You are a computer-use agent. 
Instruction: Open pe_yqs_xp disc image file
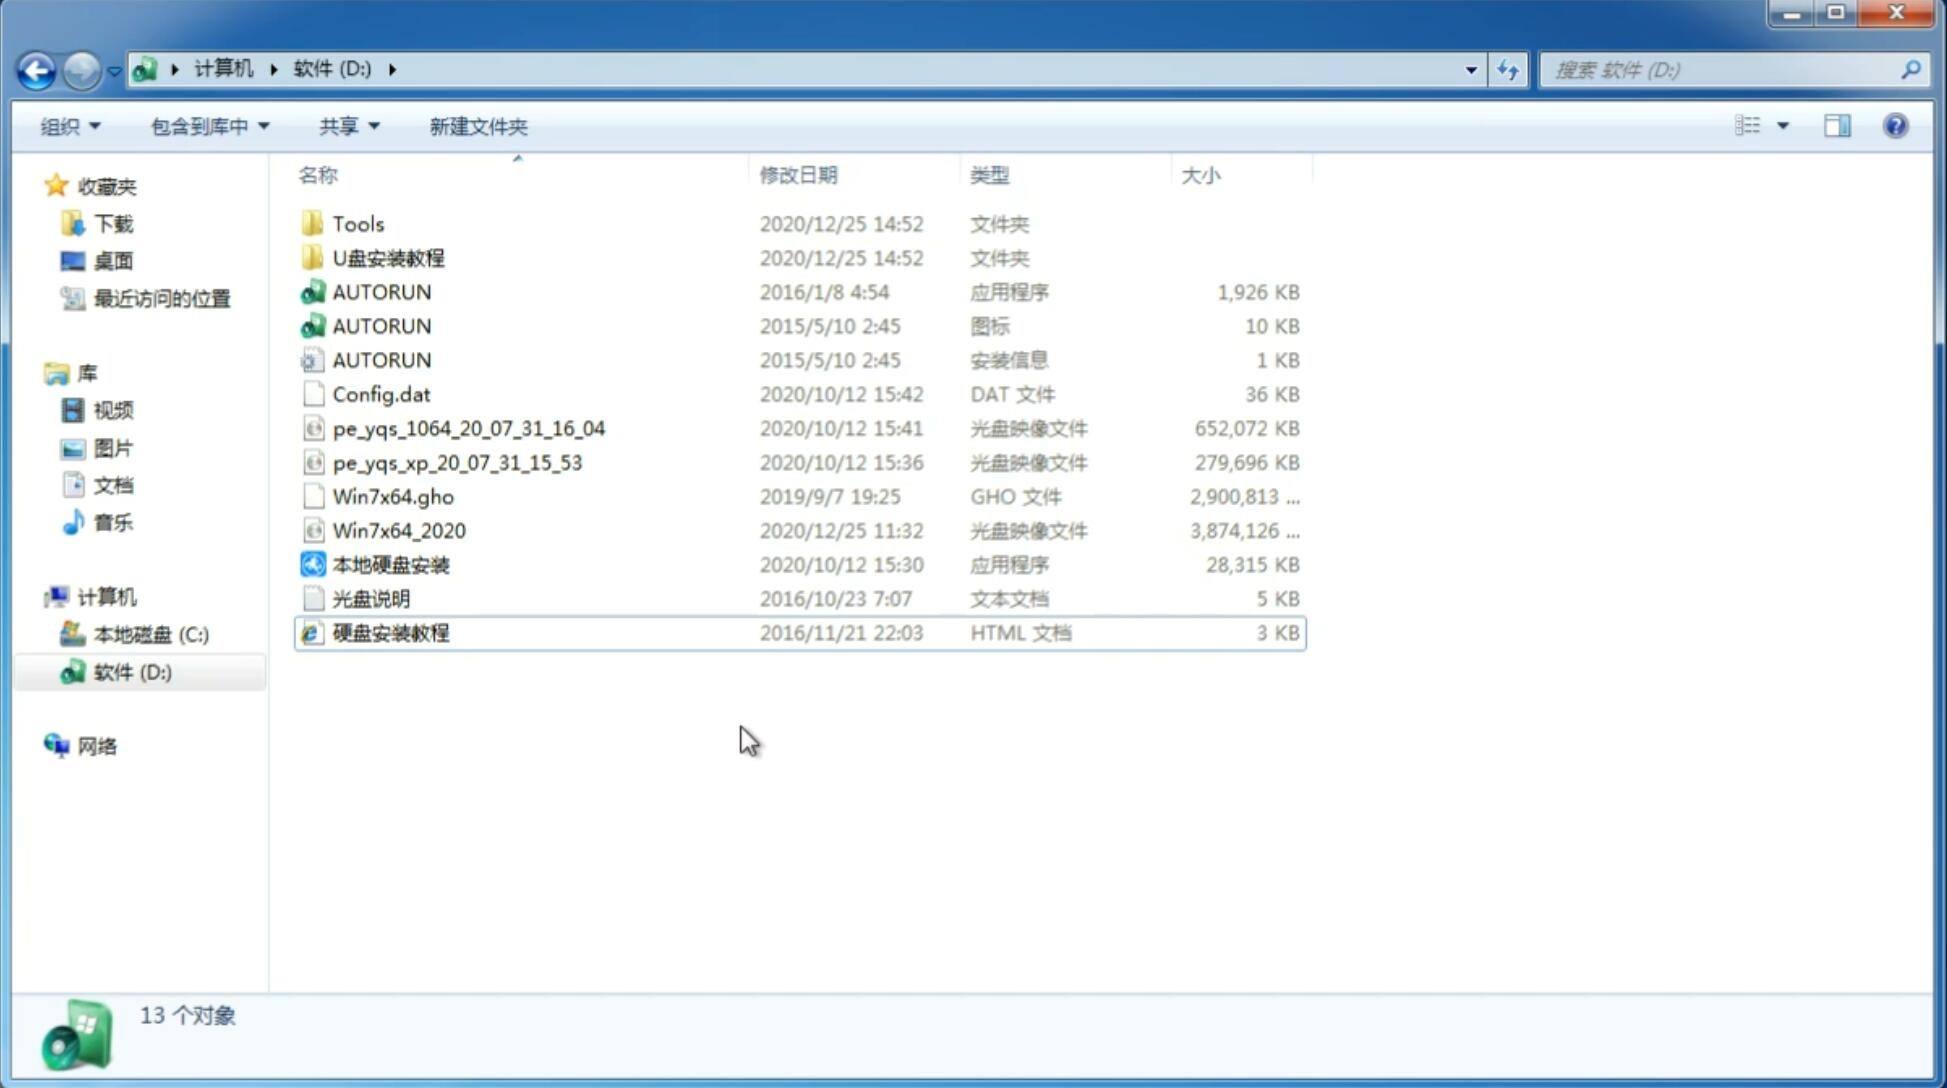click(x=456, y=461)
